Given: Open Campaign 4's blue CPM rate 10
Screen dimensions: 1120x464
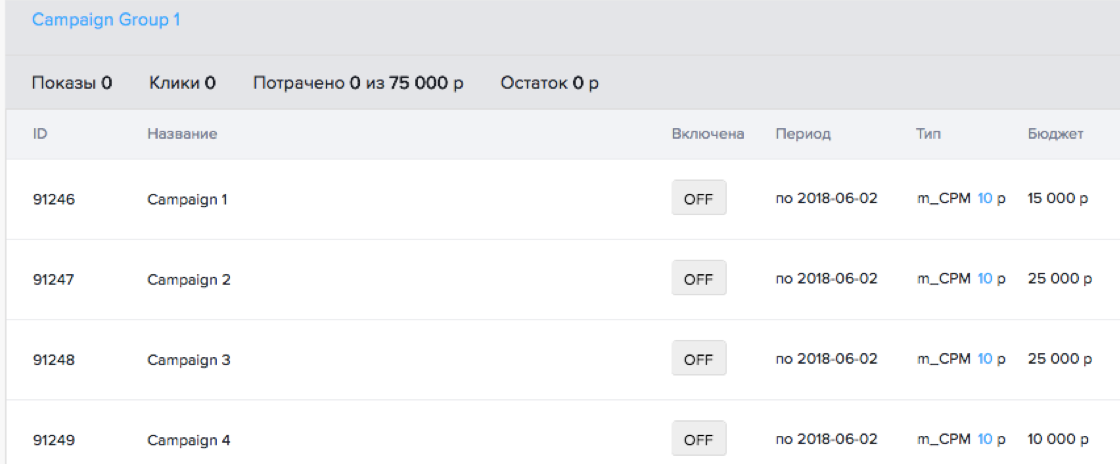Looking at the screenshot, I should (x=985, y=439).
